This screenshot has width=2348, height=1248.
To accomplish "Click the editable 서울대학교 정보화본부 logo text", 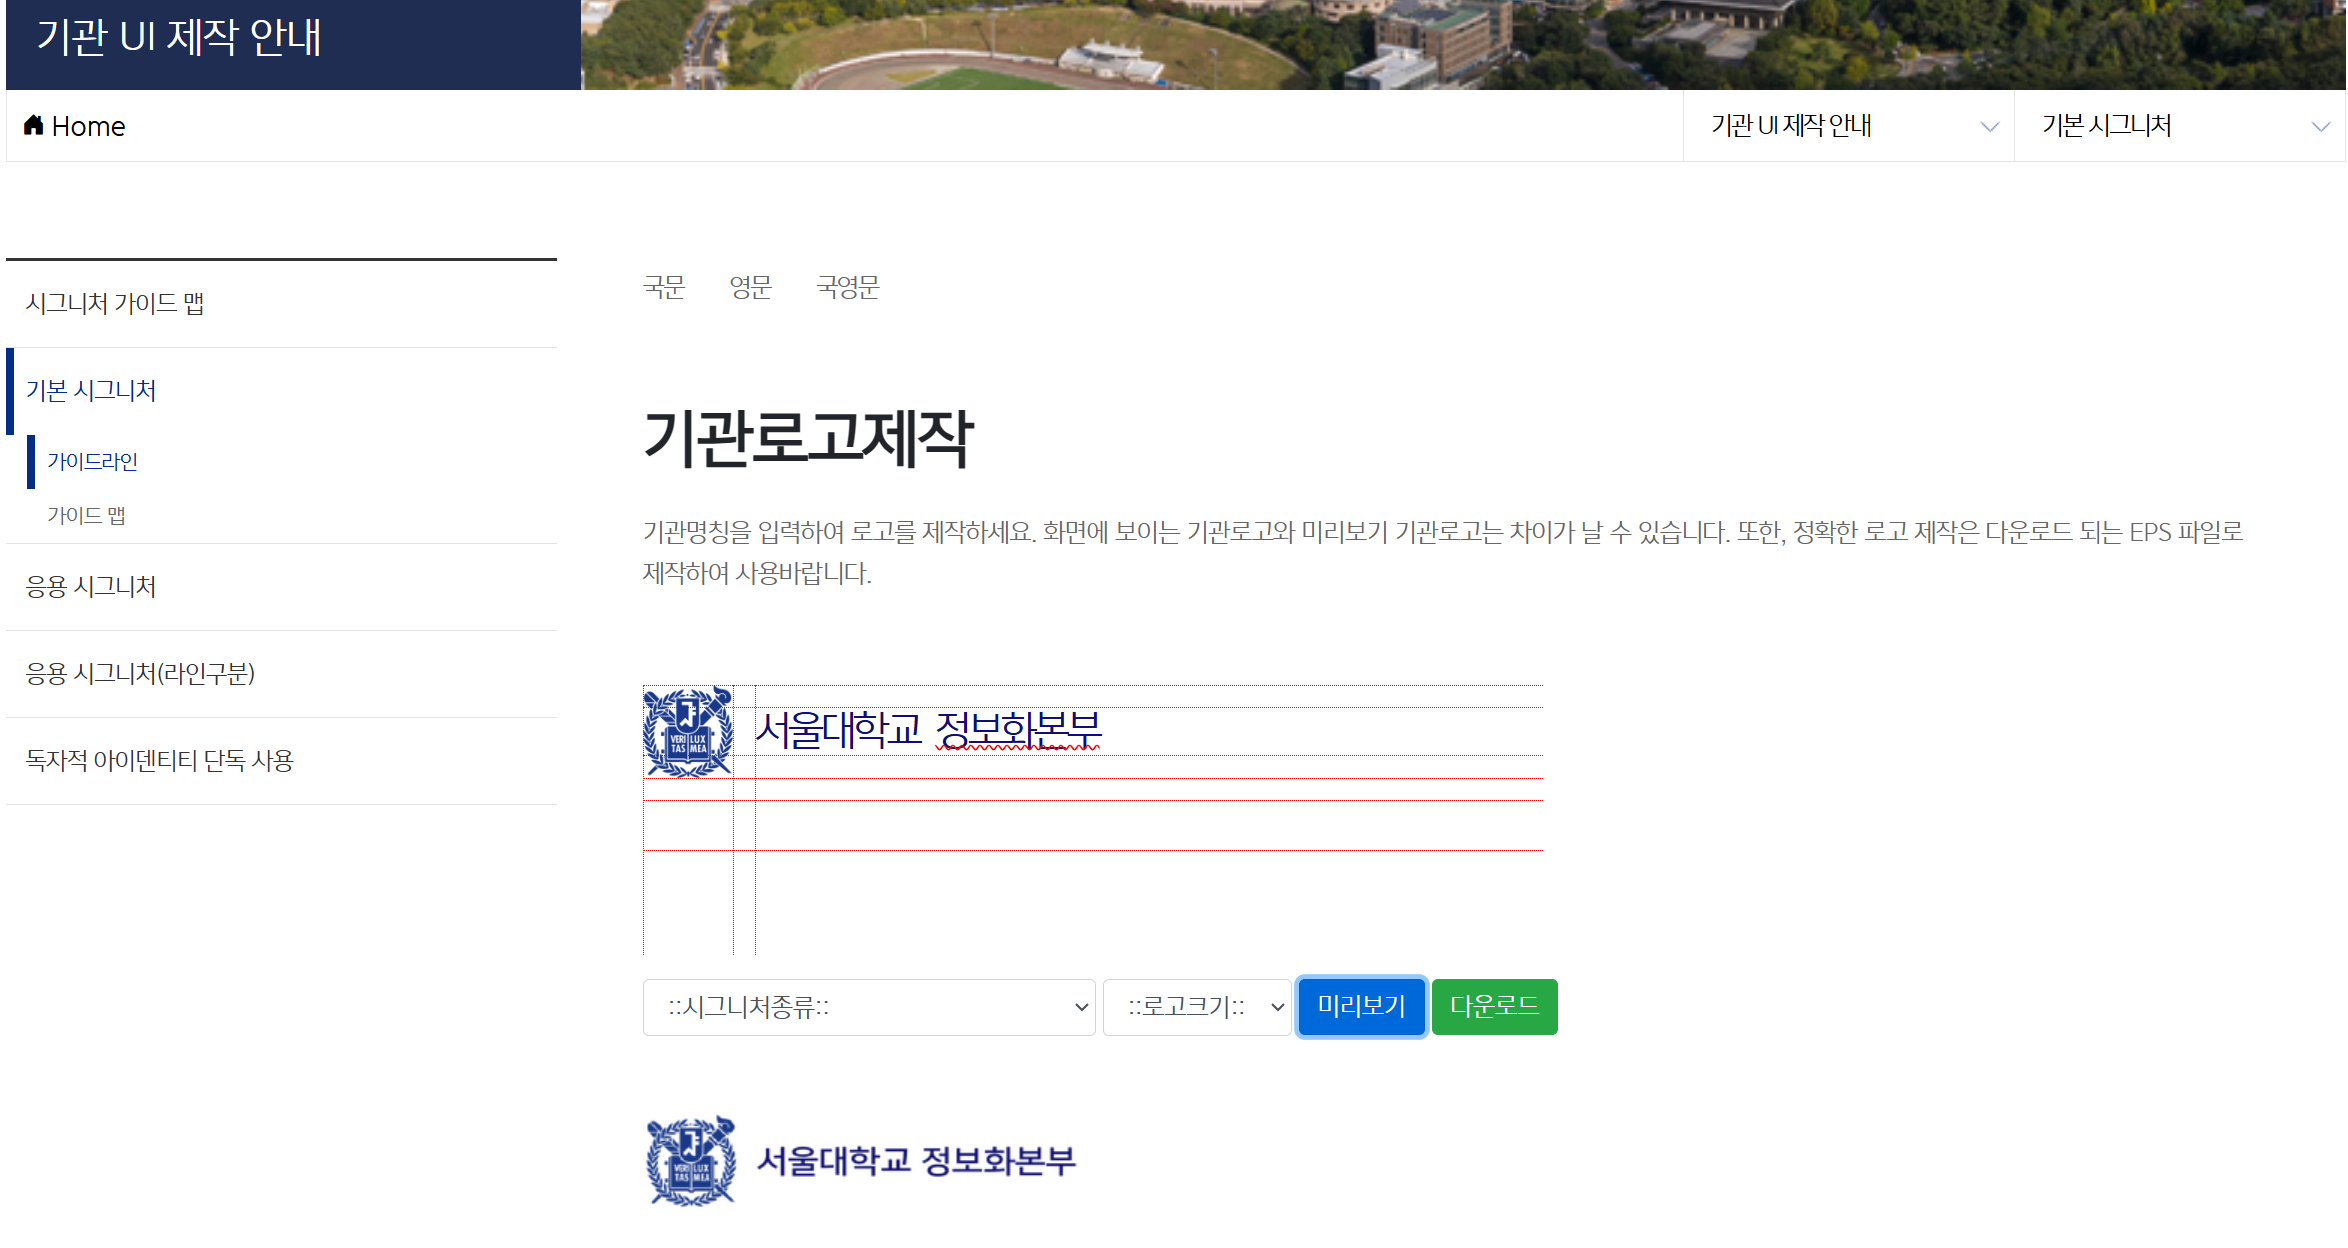I will point(928,730).
